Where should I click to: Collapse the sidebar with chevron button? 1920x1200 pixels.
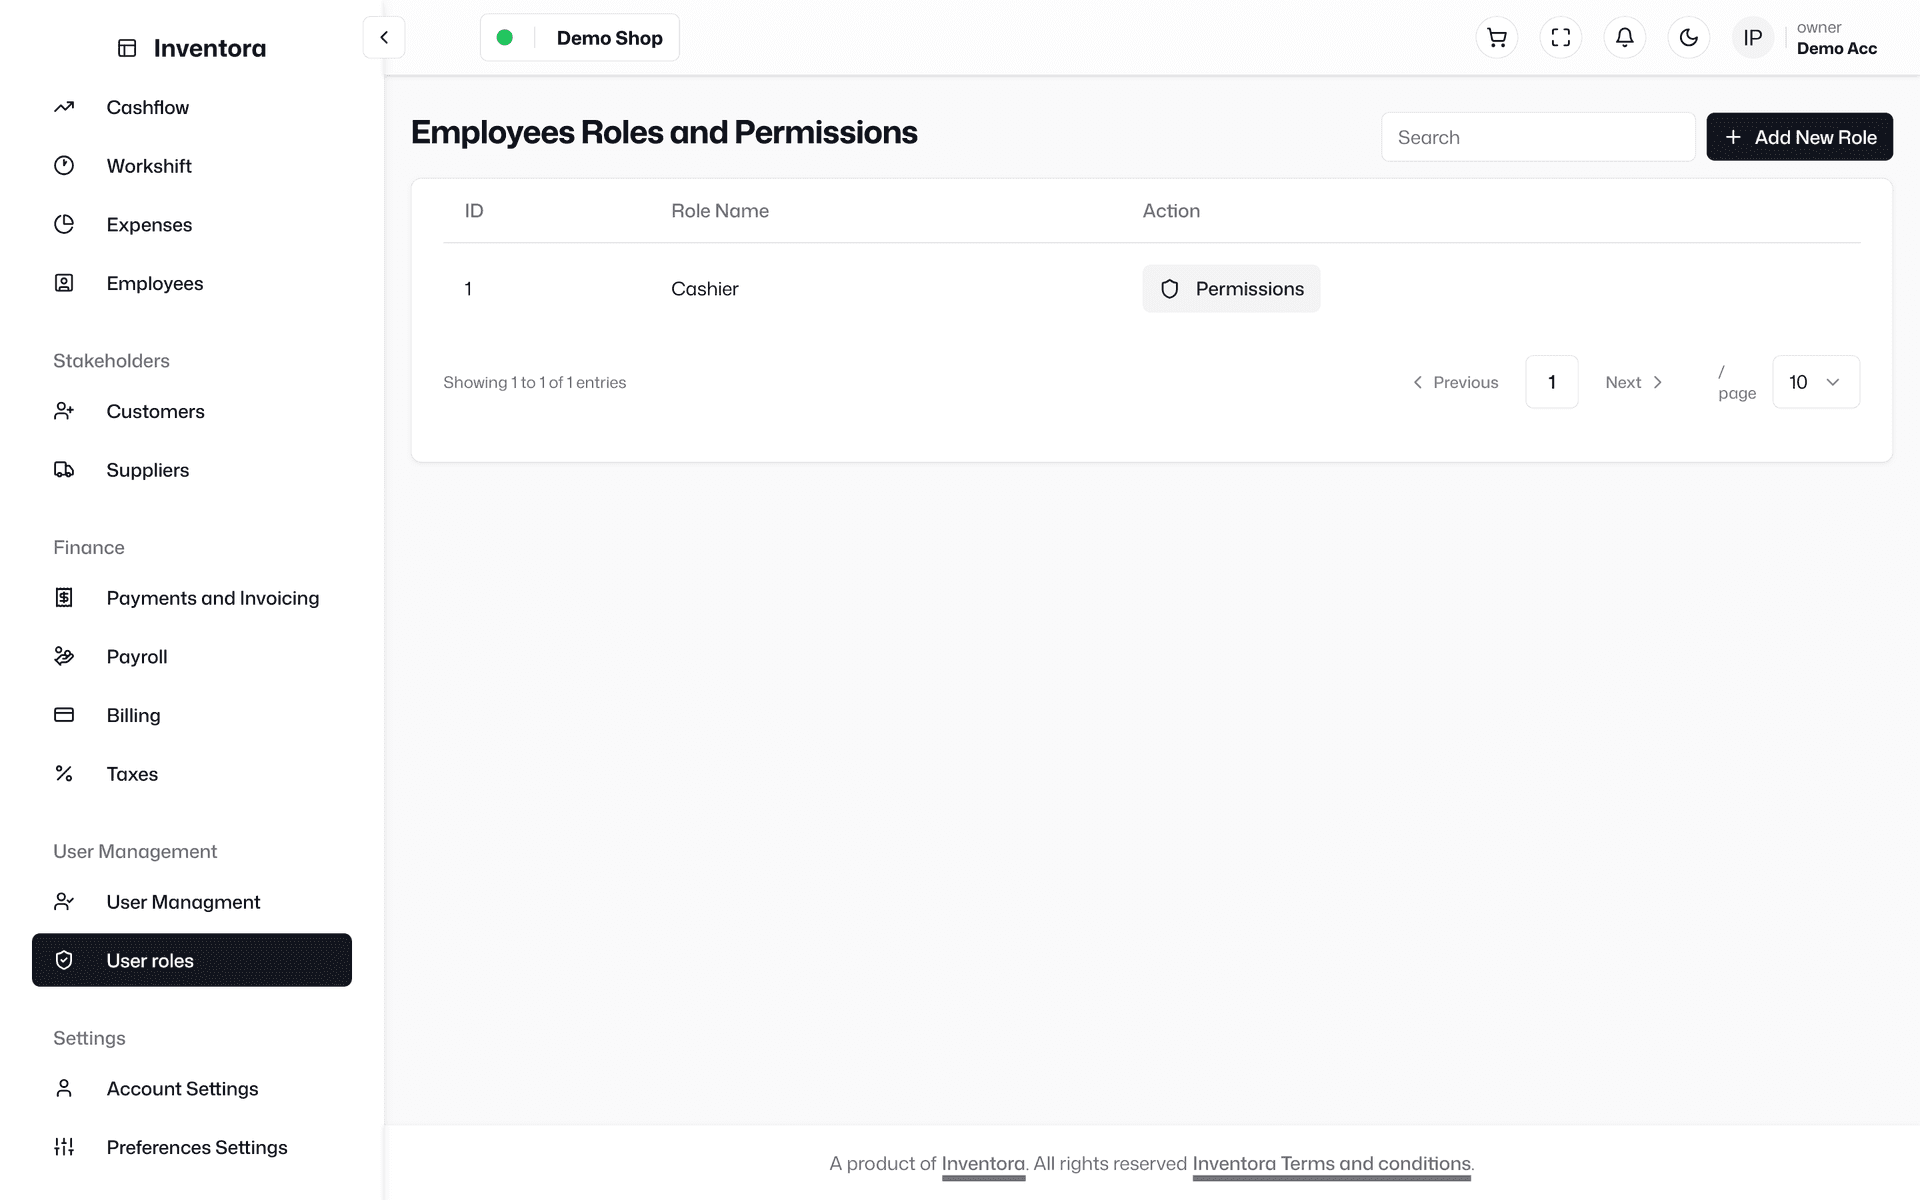click(384, 38)
